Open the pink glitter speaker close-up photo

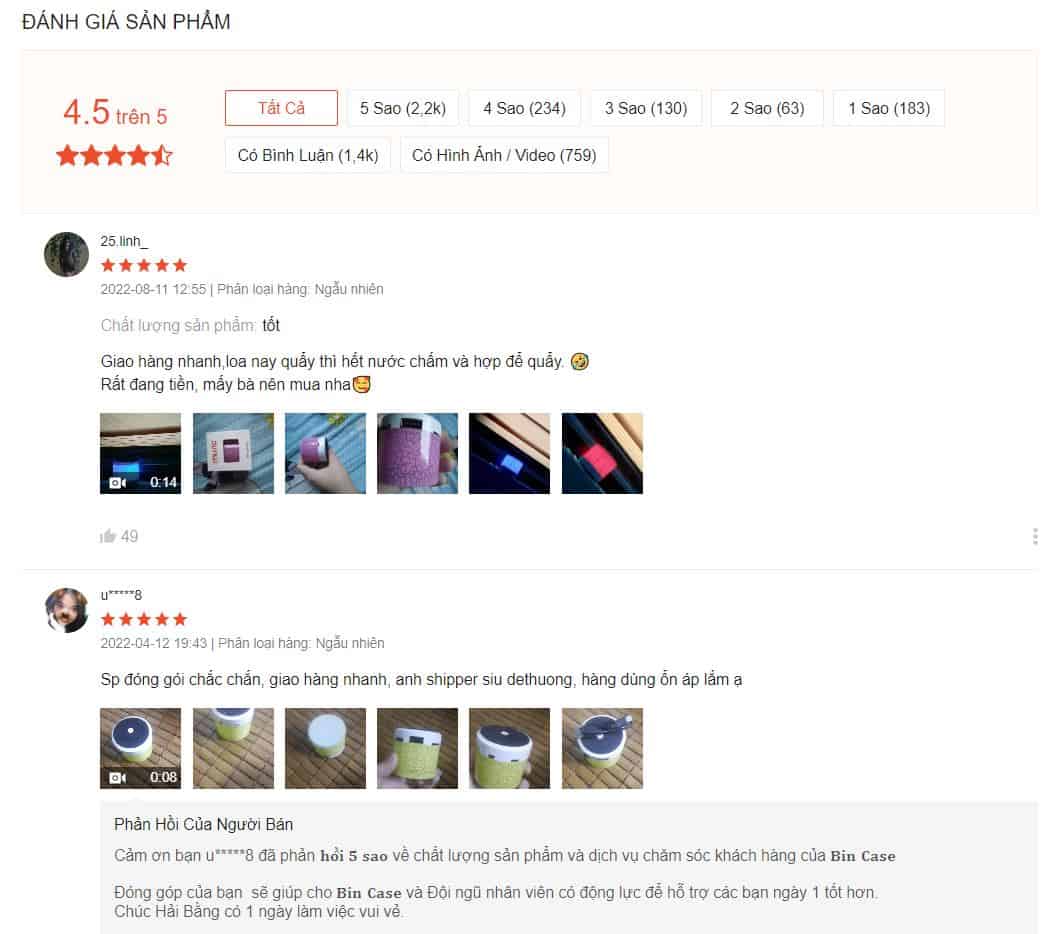click(x=417, y=453)
